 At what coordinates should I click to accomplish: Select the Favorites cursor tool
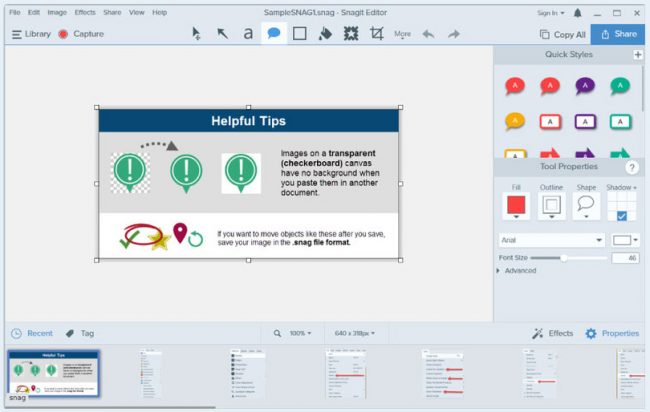196,34
